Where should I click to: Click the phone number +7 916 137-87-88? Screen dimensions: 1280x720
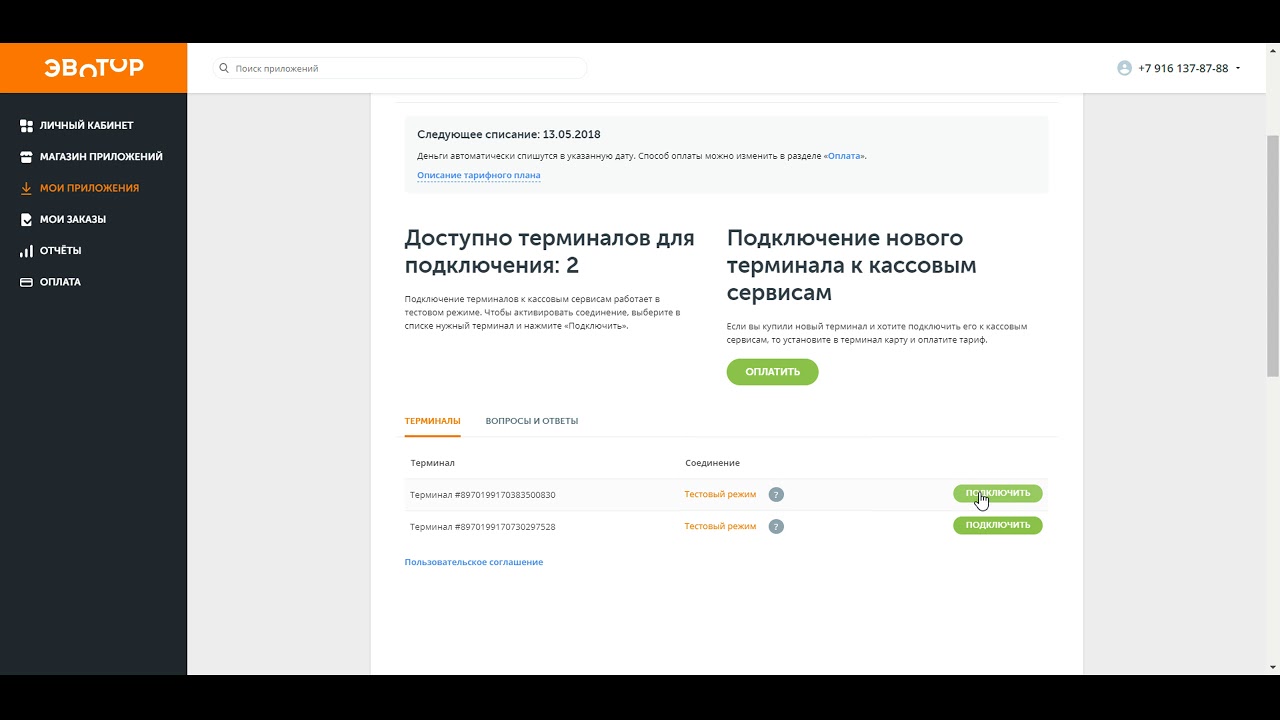[x=1183, y=69]
